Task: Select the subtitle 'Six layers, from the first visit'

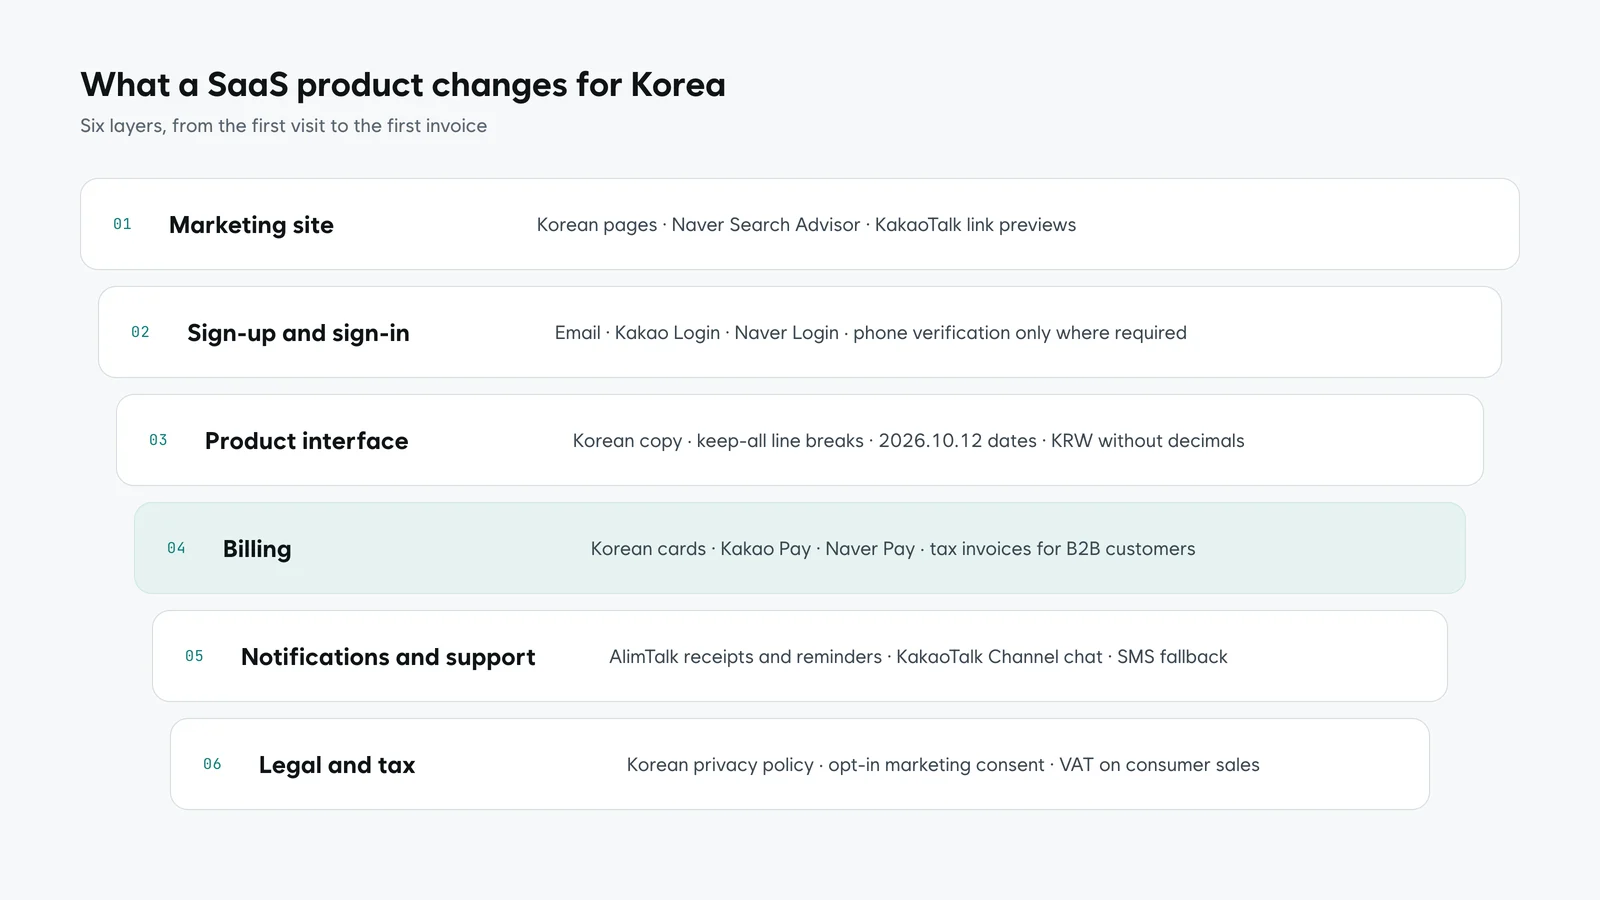Action: point(284,126)
